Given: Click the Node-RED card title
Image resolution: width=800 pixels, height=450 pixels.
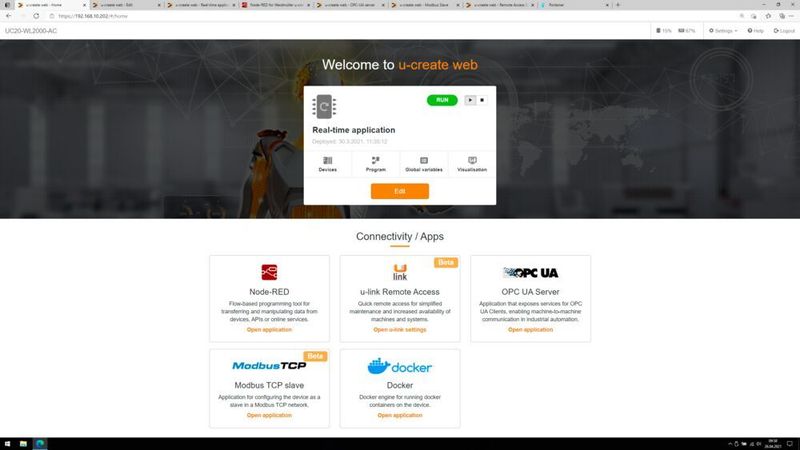Looking at the screenshot, I should pos(269,292).
